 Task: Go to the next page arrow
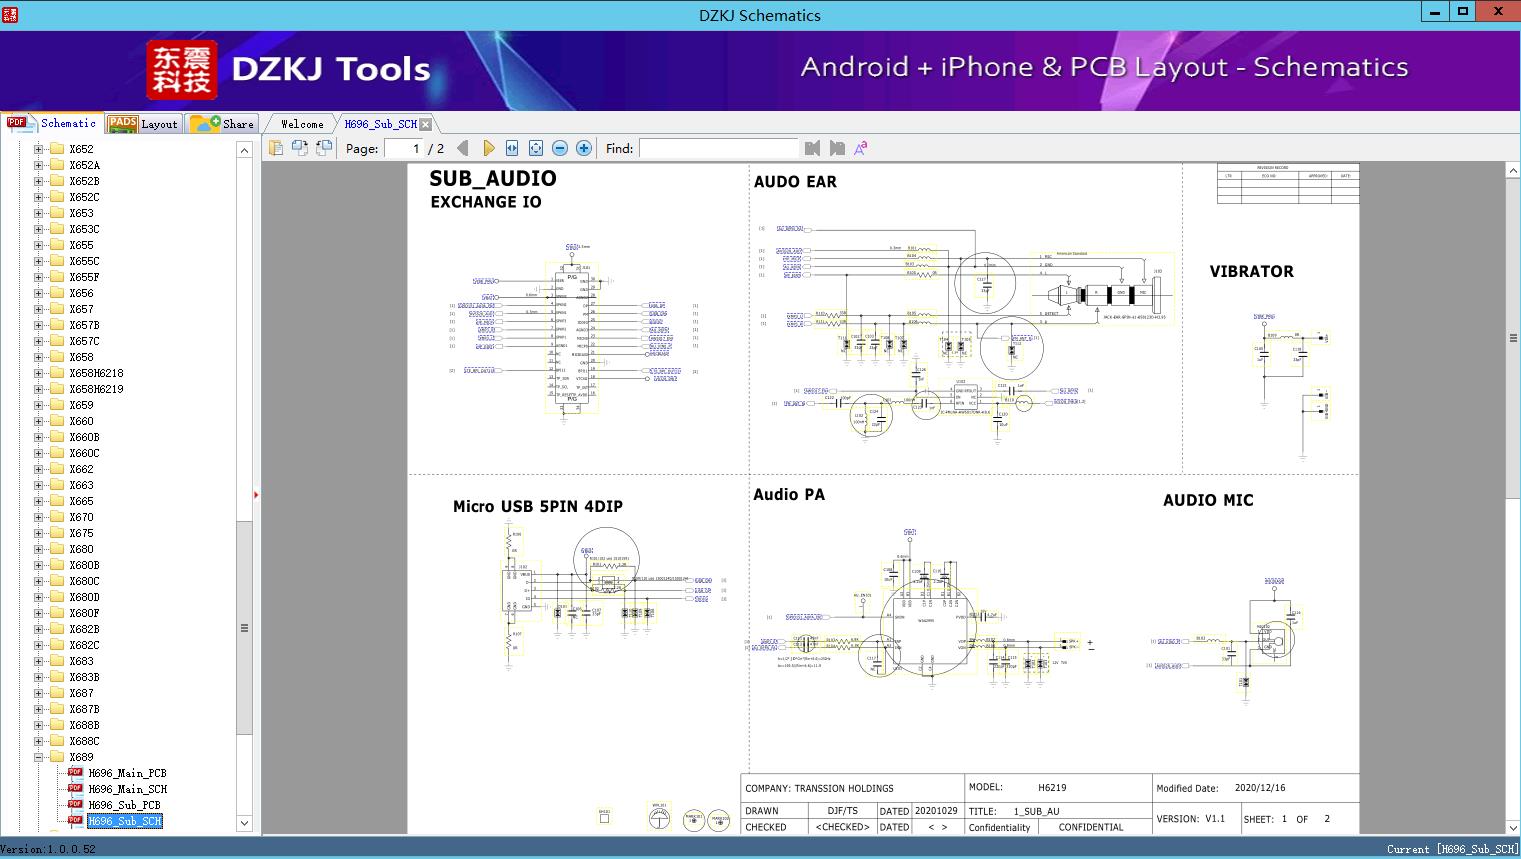pyautogui.click(x=488, y=148)
